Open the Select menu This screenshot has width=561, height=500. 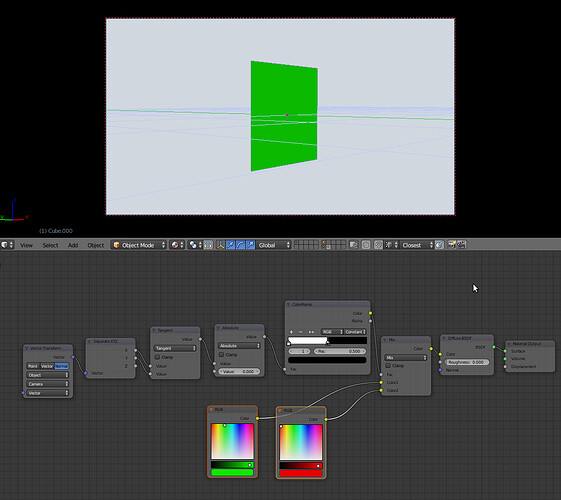pos(50,245)
